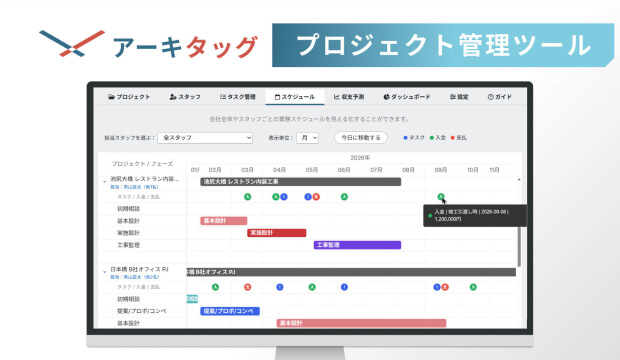The height and width of the screenshot is (360, 620).
Task: Open the タスク管理 tab list icon
Action: pos(223,97)
